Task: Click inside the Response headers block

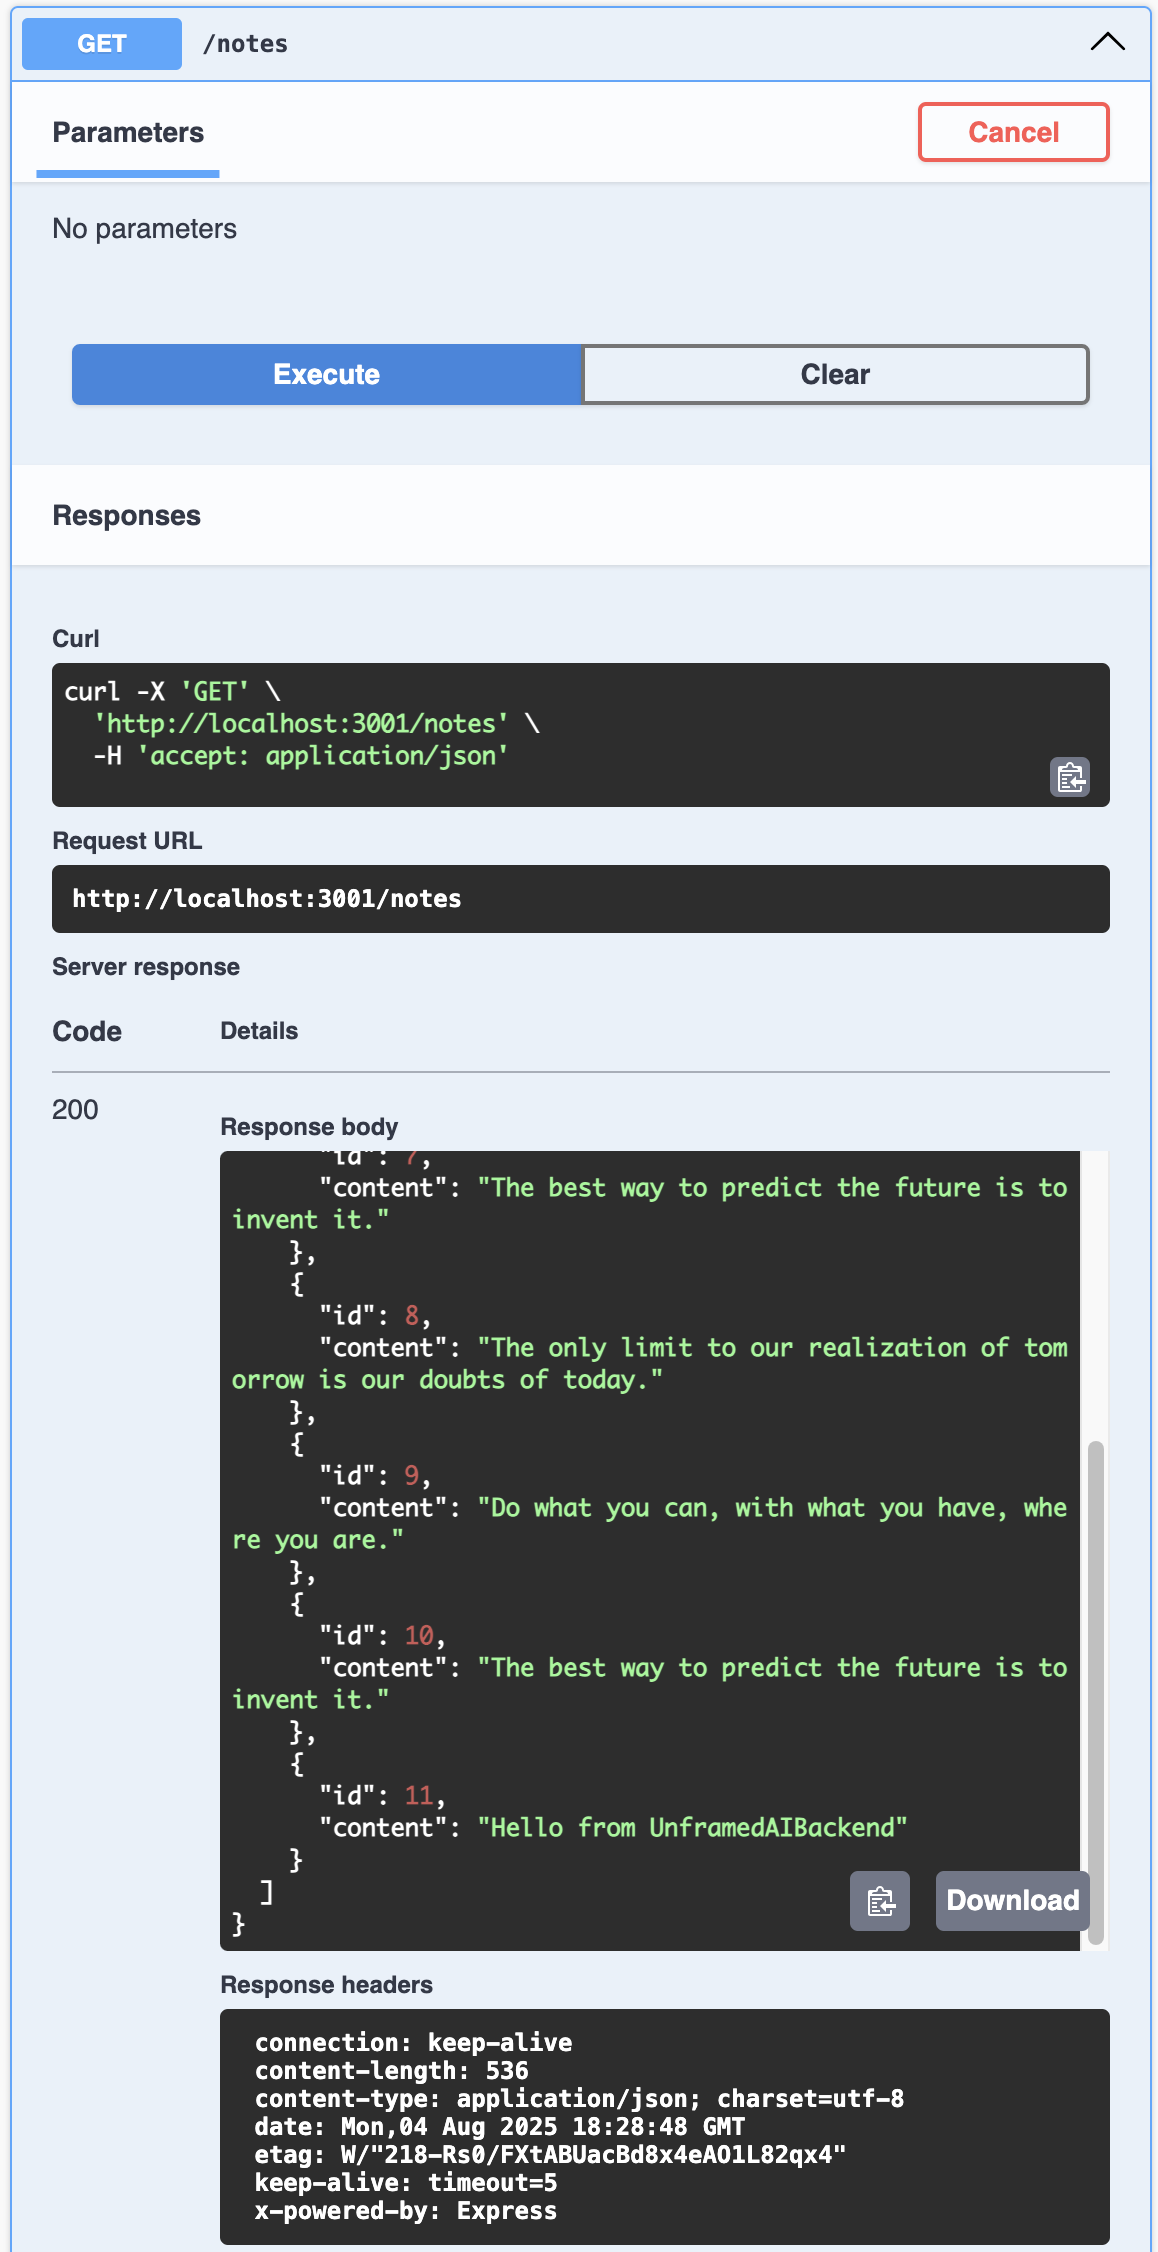Action: (664, 2126)
